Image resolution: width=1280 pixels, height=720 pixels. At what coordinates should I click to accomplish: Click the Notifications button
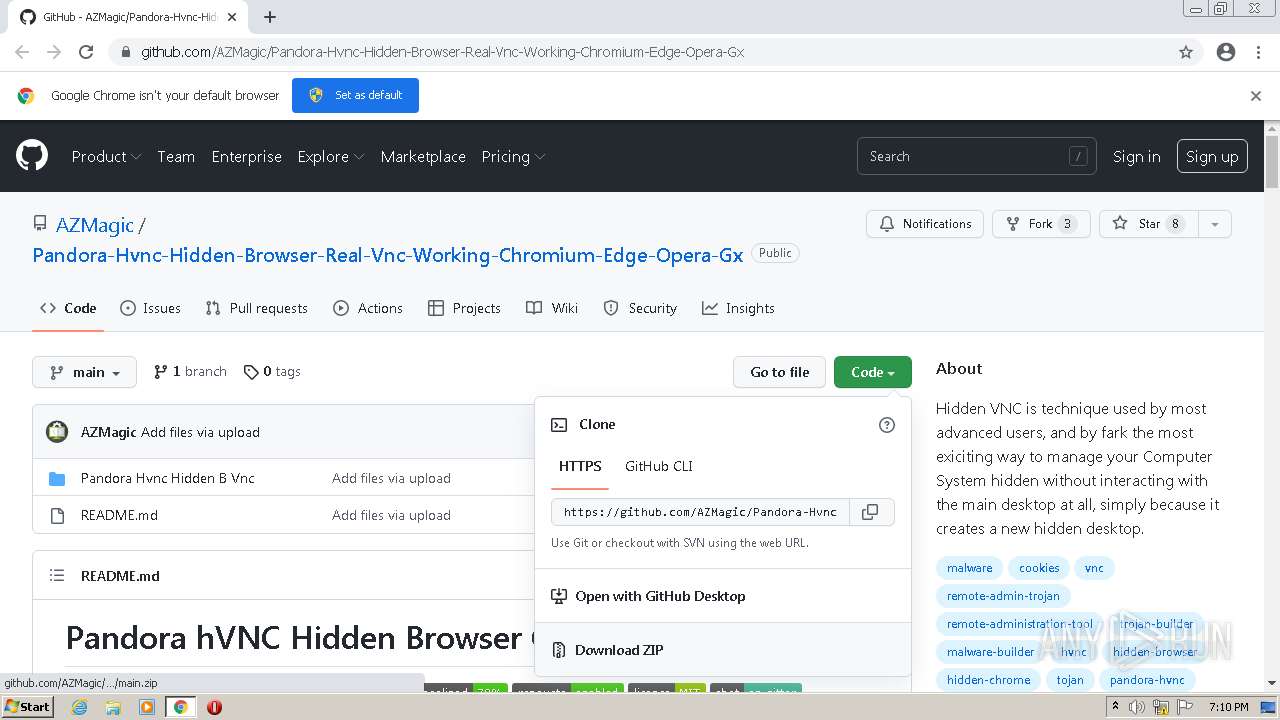pyautogui.click(x=925, y=224)
